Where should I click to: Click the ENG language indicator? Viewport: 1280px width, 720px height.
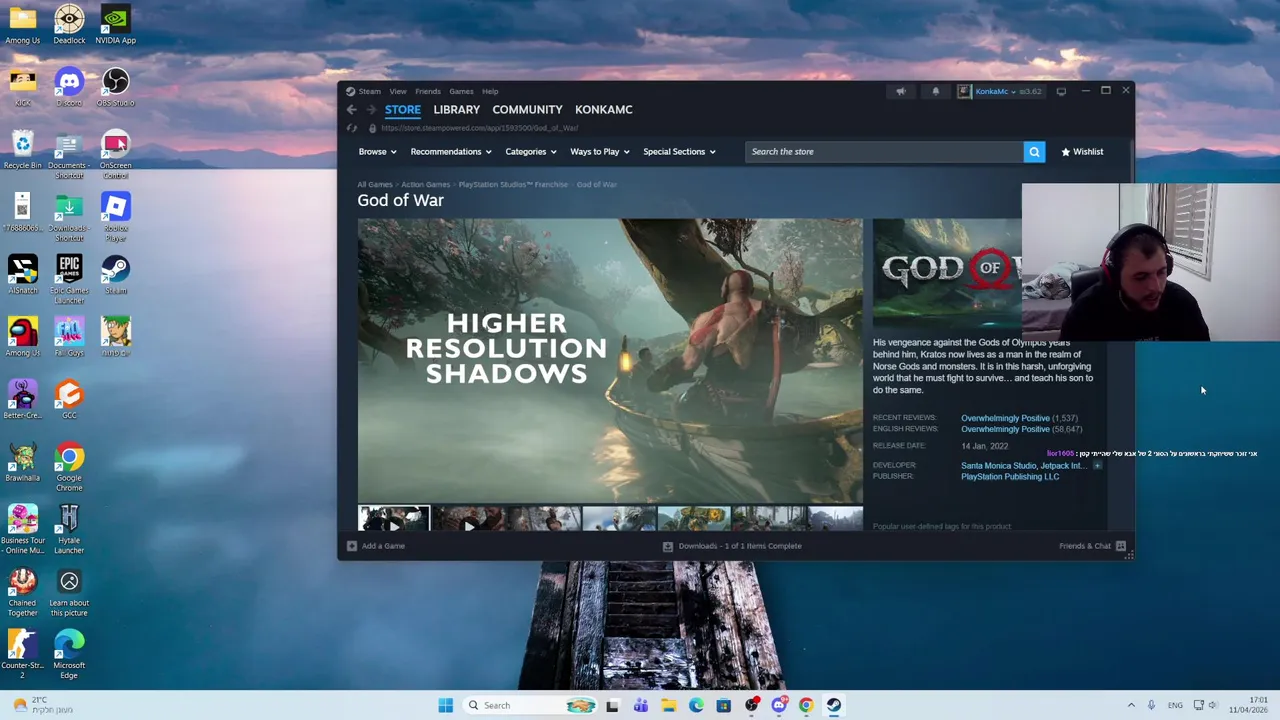1175,705
